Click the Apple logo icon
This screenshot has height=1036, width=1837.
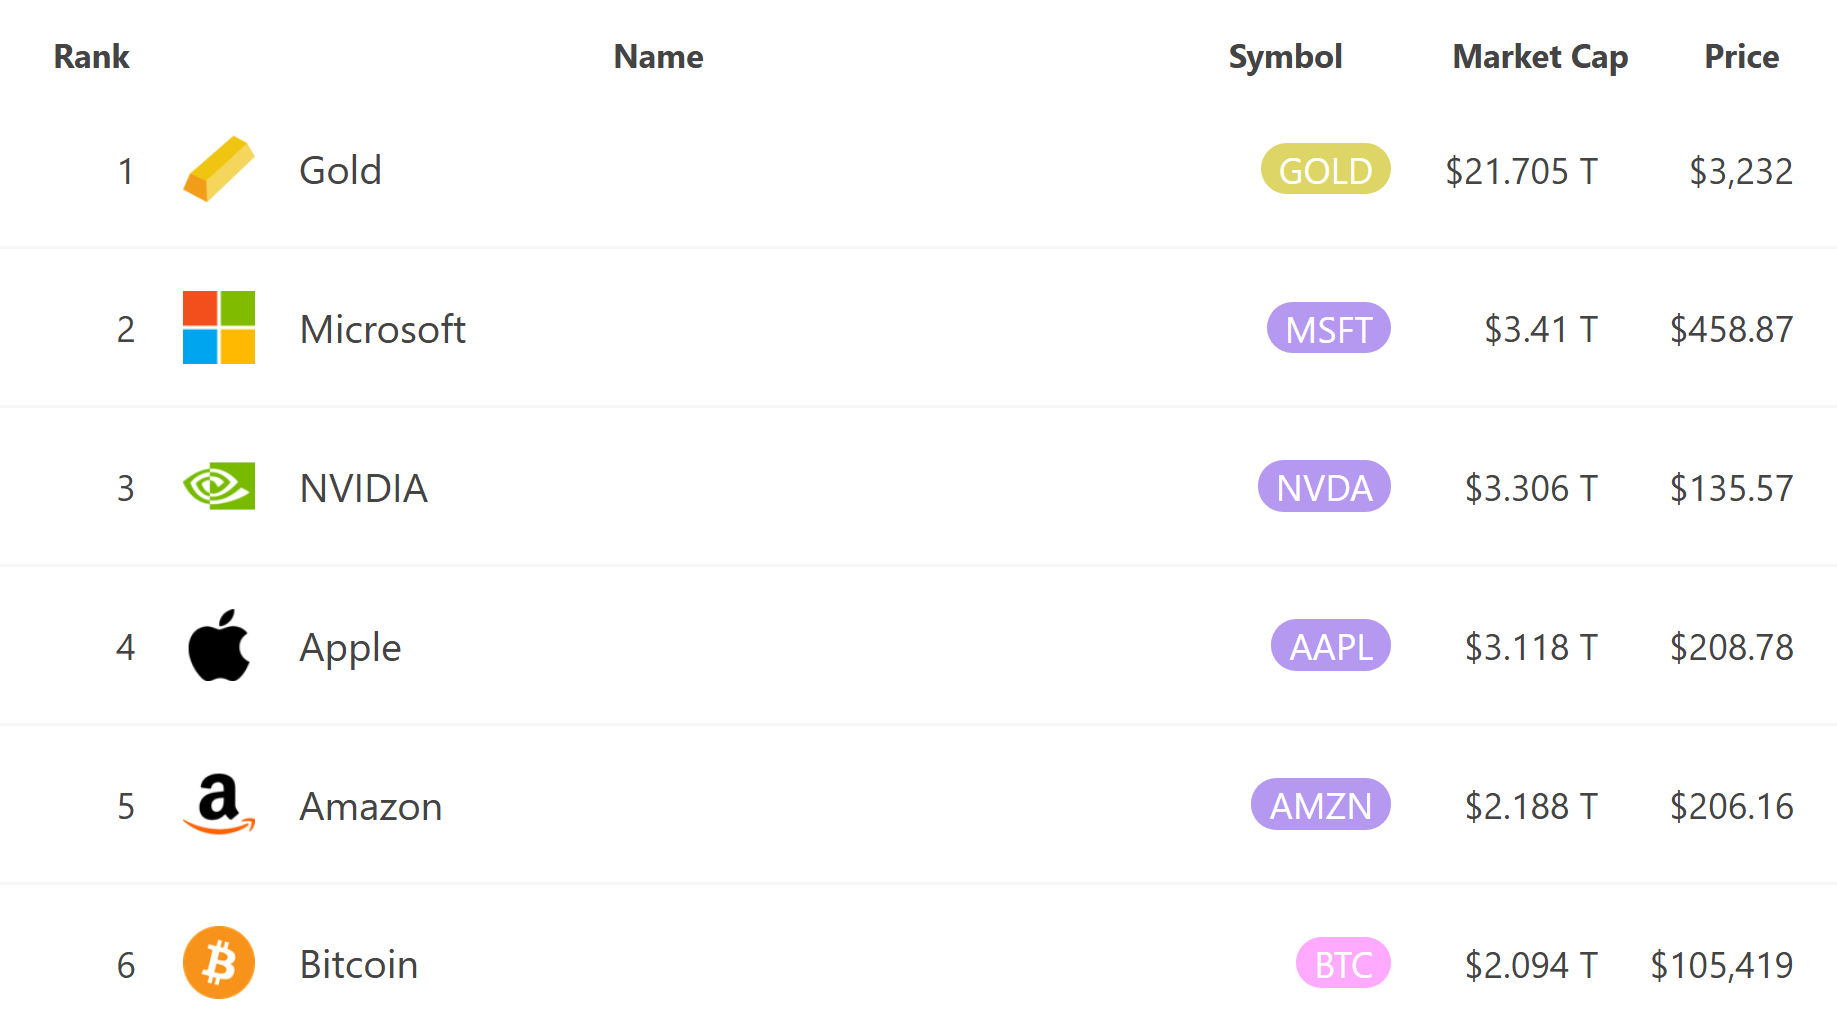pyautogui.click(x=219, y=645)
